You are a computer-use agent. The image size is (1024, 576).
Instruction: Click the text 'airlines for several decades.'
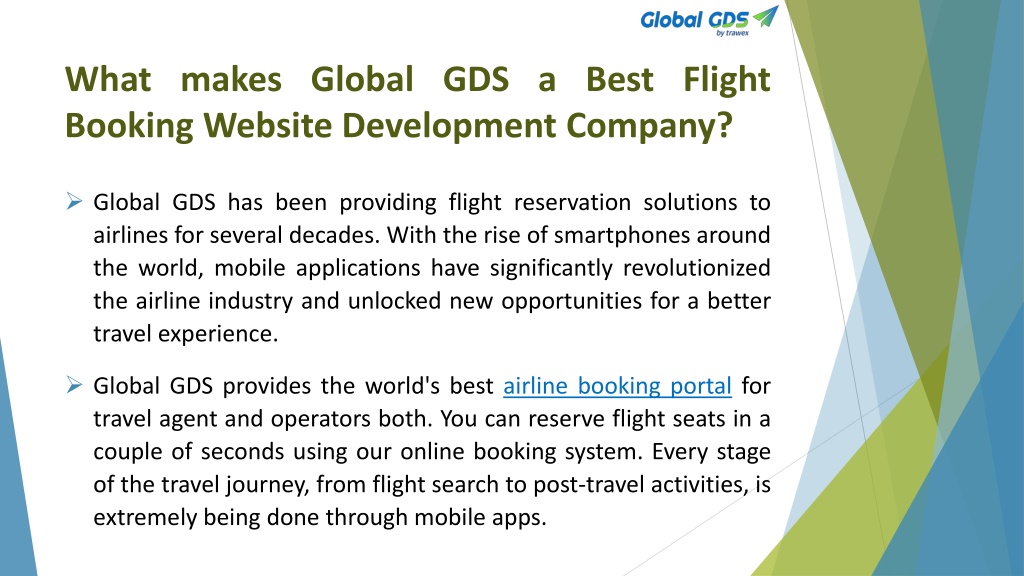(x=236, y=235)
